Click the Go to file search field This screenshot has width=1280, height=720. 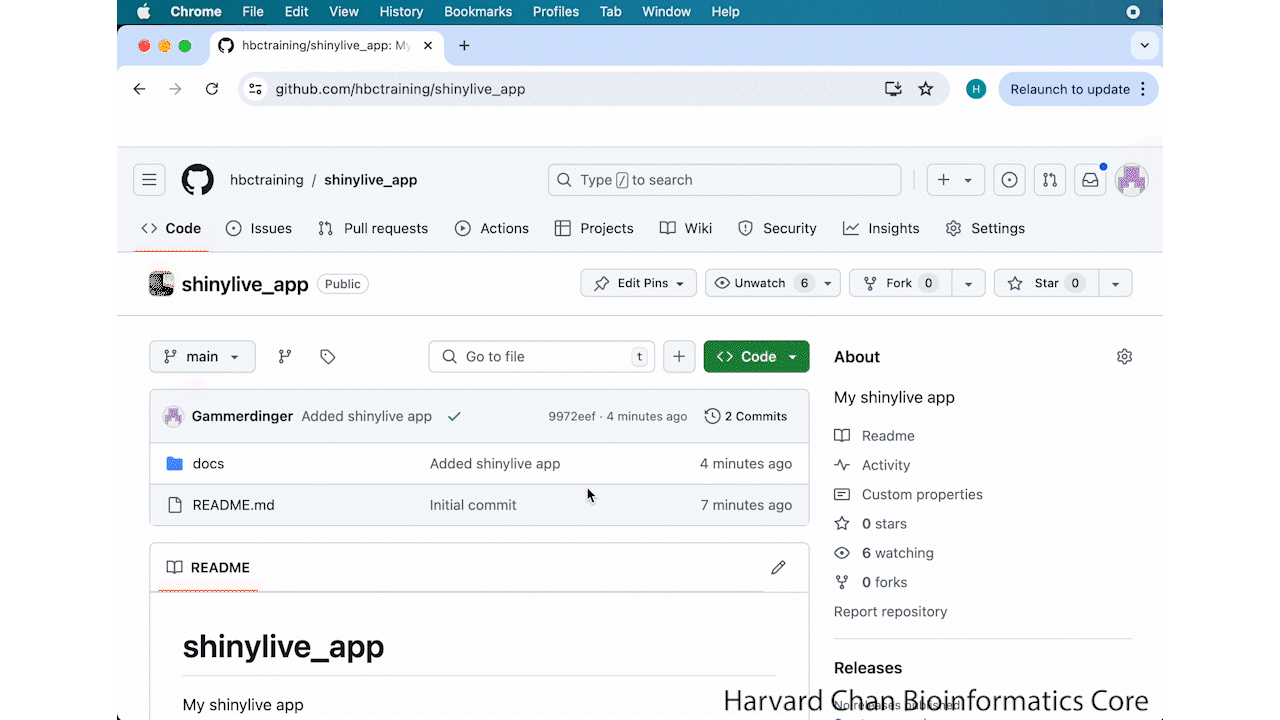point(541,357)
